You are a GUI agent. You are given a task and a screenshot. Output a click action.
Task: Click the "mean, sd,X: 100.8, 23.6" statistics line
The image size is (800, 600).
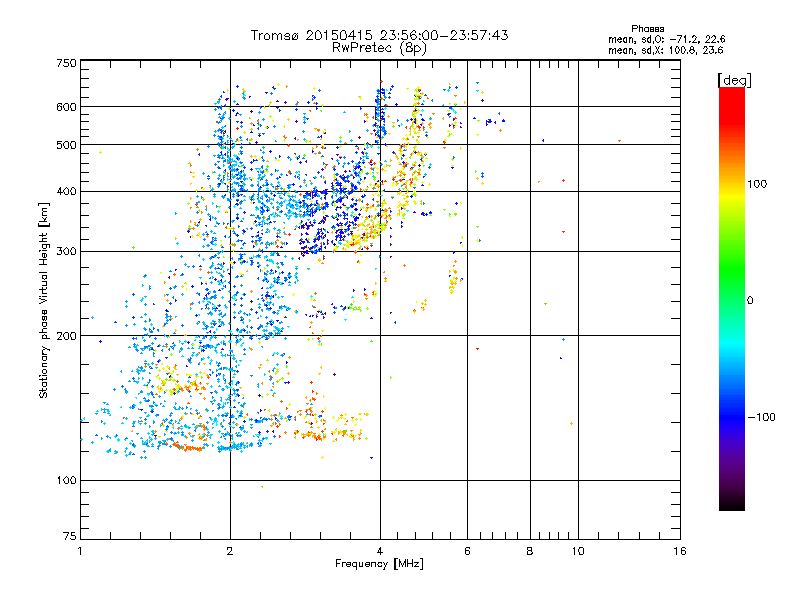665,50
